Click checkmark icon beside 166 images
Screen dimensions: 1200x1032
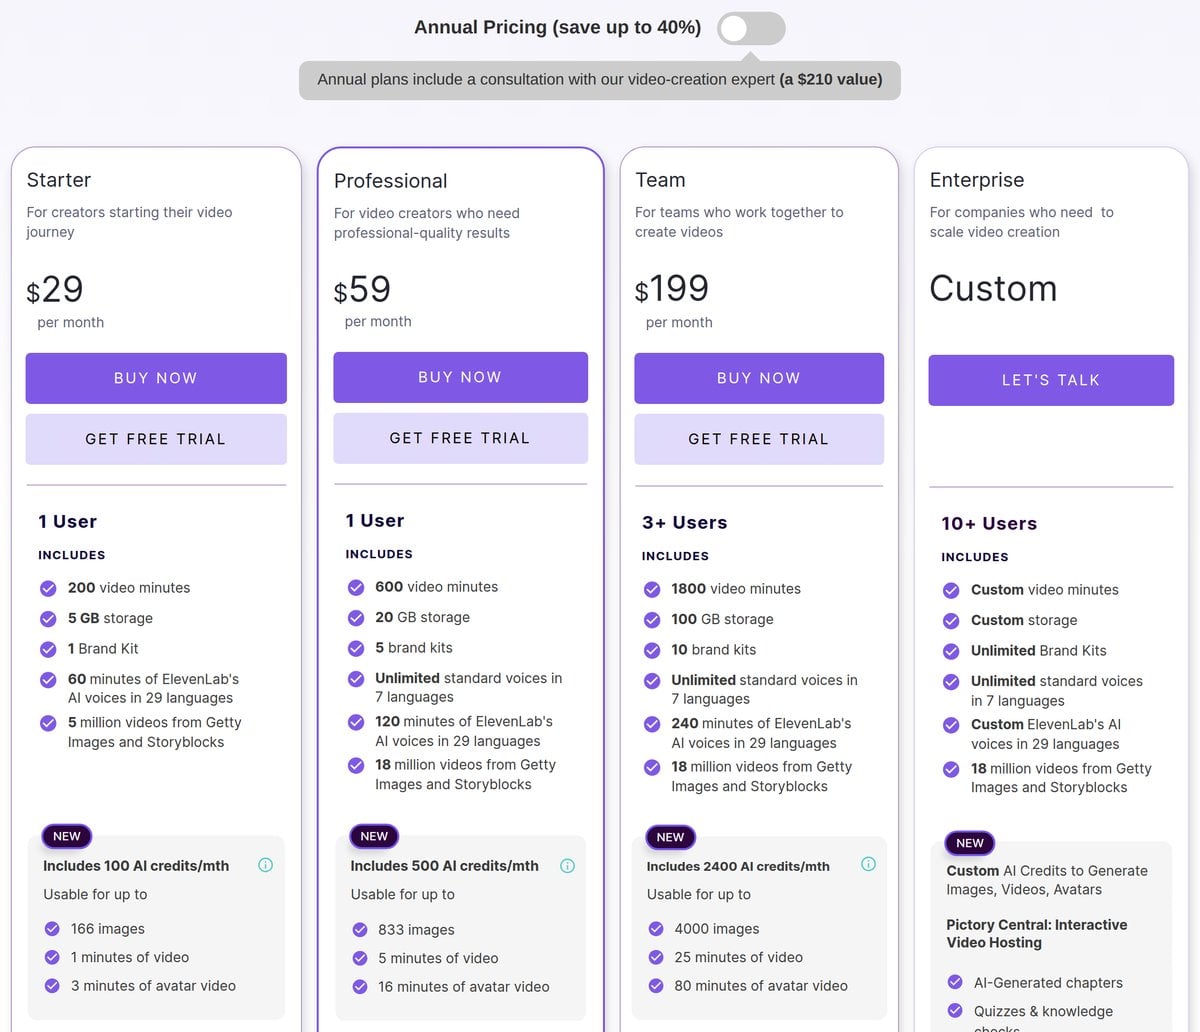tap(52, 929)
